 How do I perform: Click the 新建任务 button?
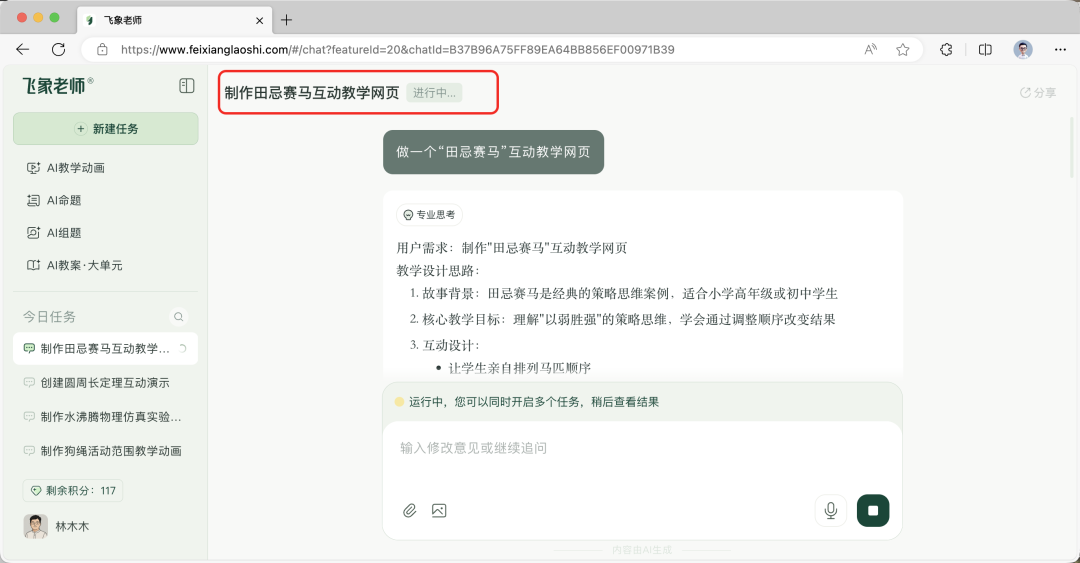pyautogui.click(x=105, y=129)
